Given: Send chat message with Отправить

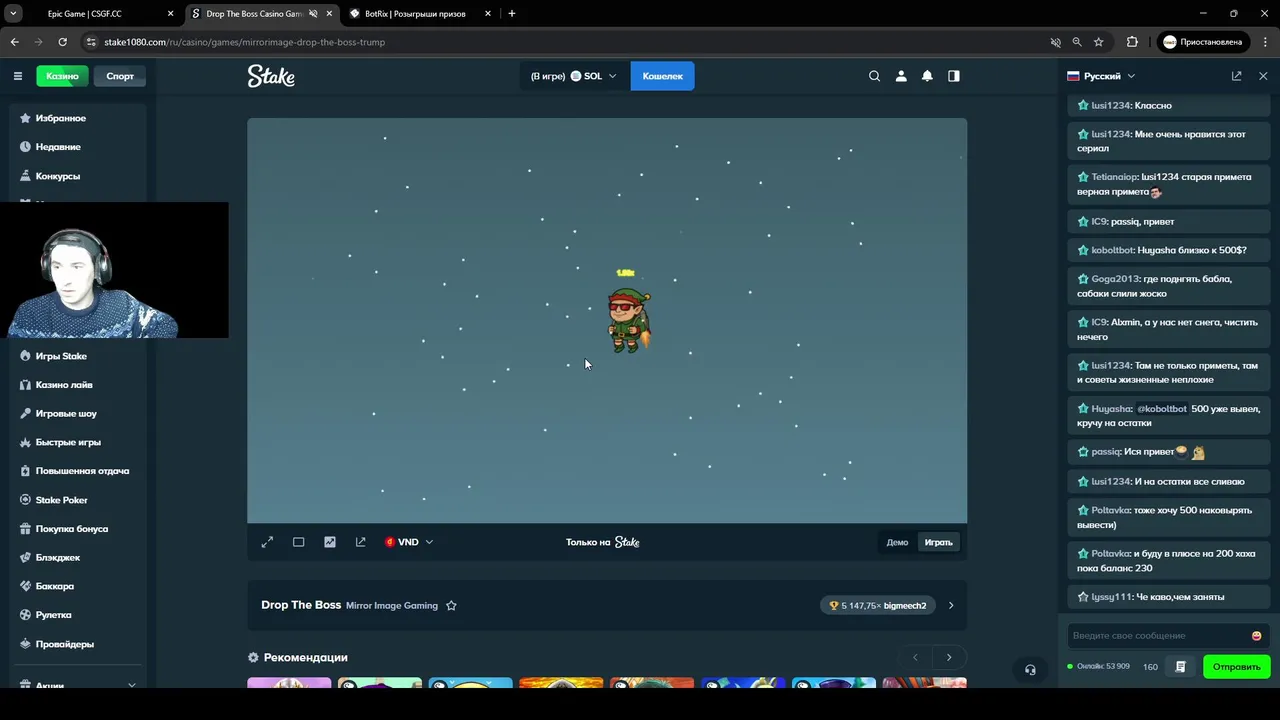Looking at the screenshot, I should (1236, 667).
